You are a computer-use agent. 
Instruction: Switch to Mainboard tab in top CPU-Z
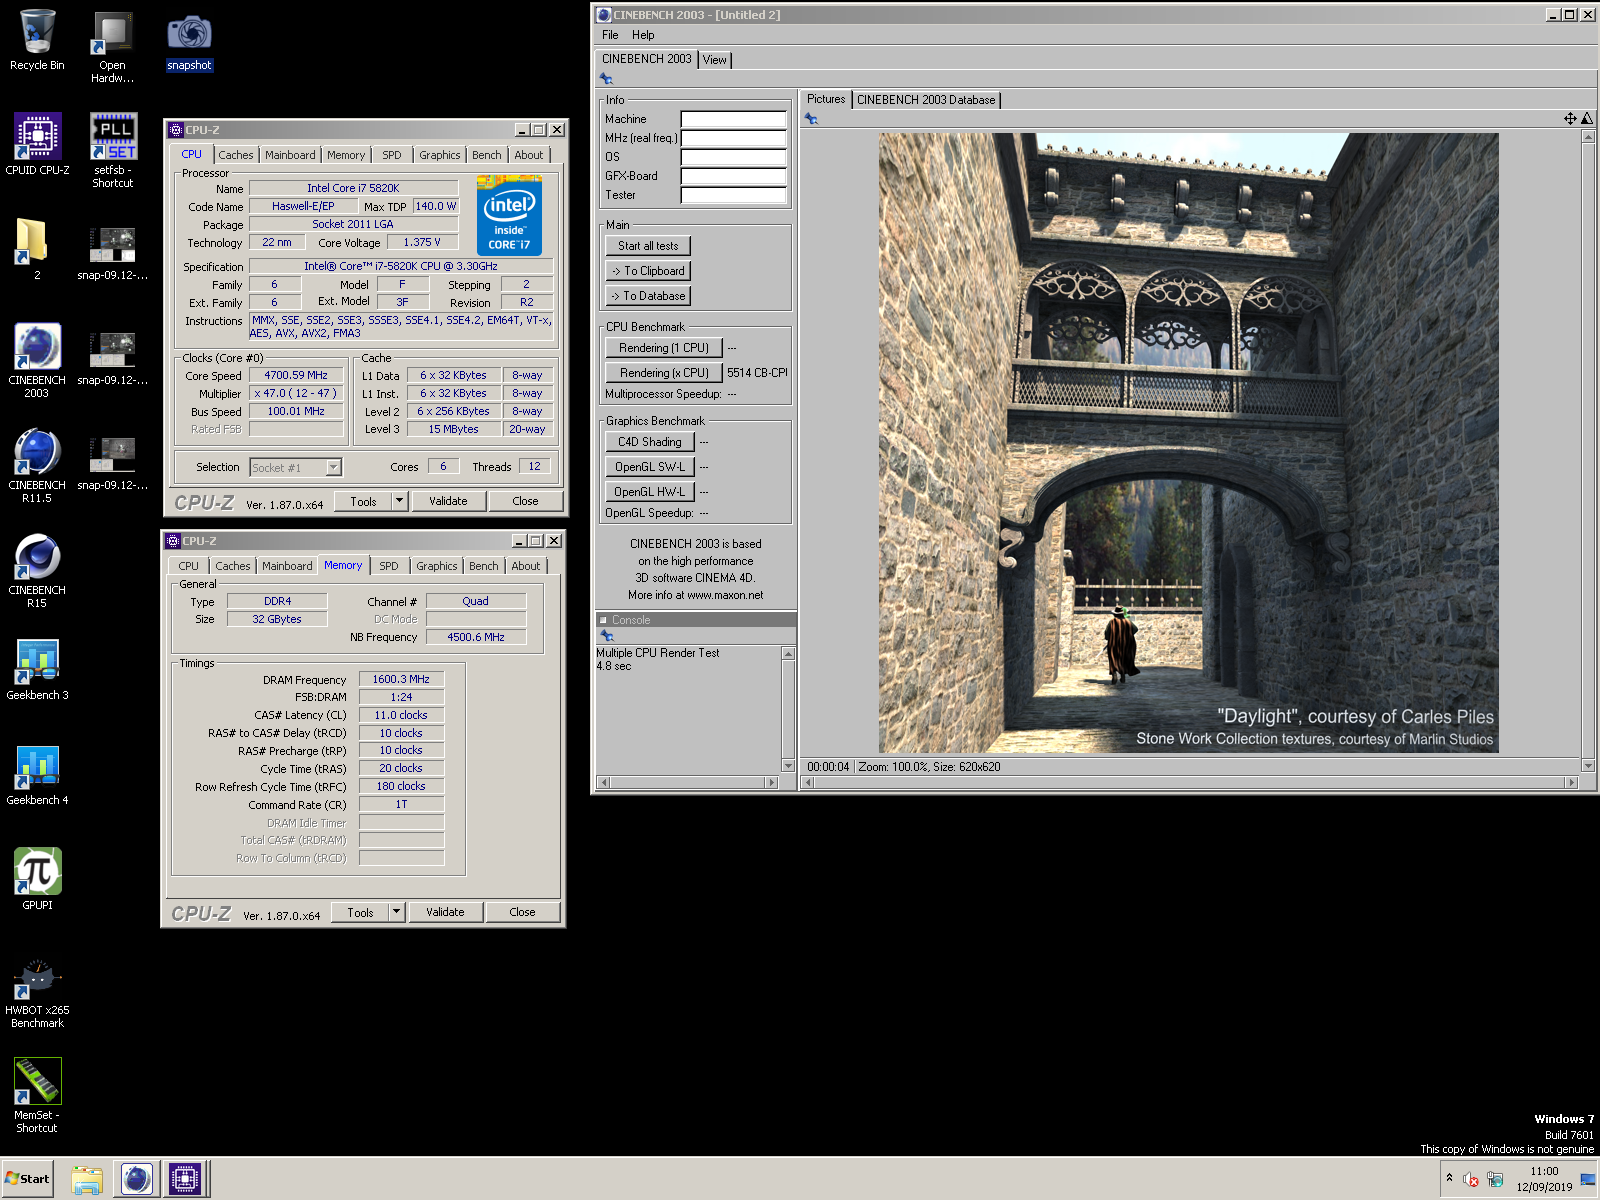(290, 155)
